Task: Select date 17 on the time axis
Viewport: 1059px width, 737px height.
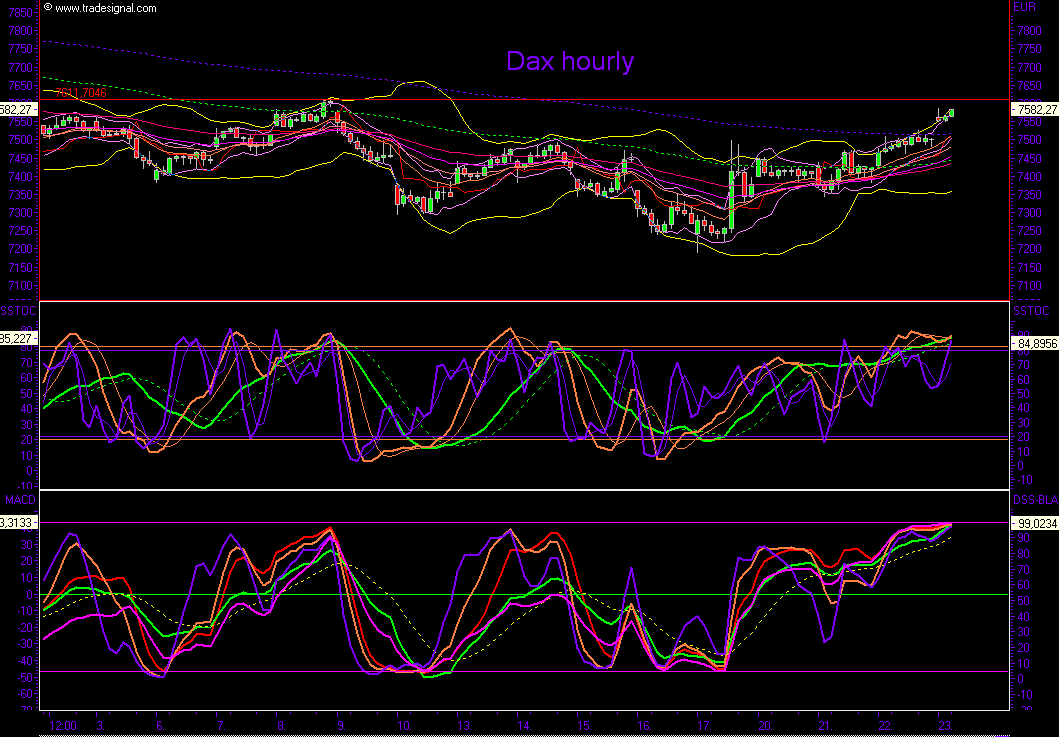Action: coord(703,724)
